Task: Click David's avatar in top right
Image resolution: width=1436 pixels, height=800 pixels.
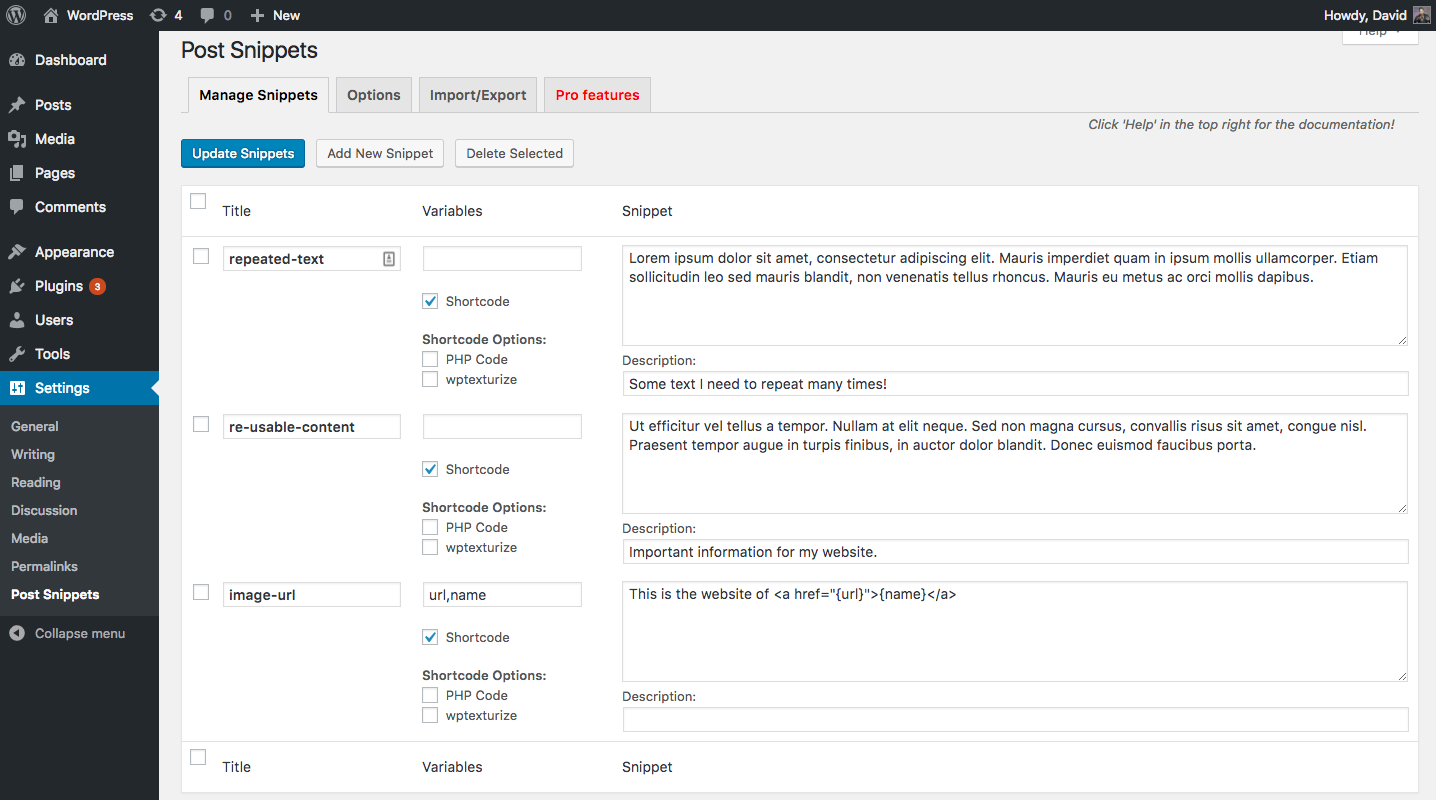Action: 1422,15
